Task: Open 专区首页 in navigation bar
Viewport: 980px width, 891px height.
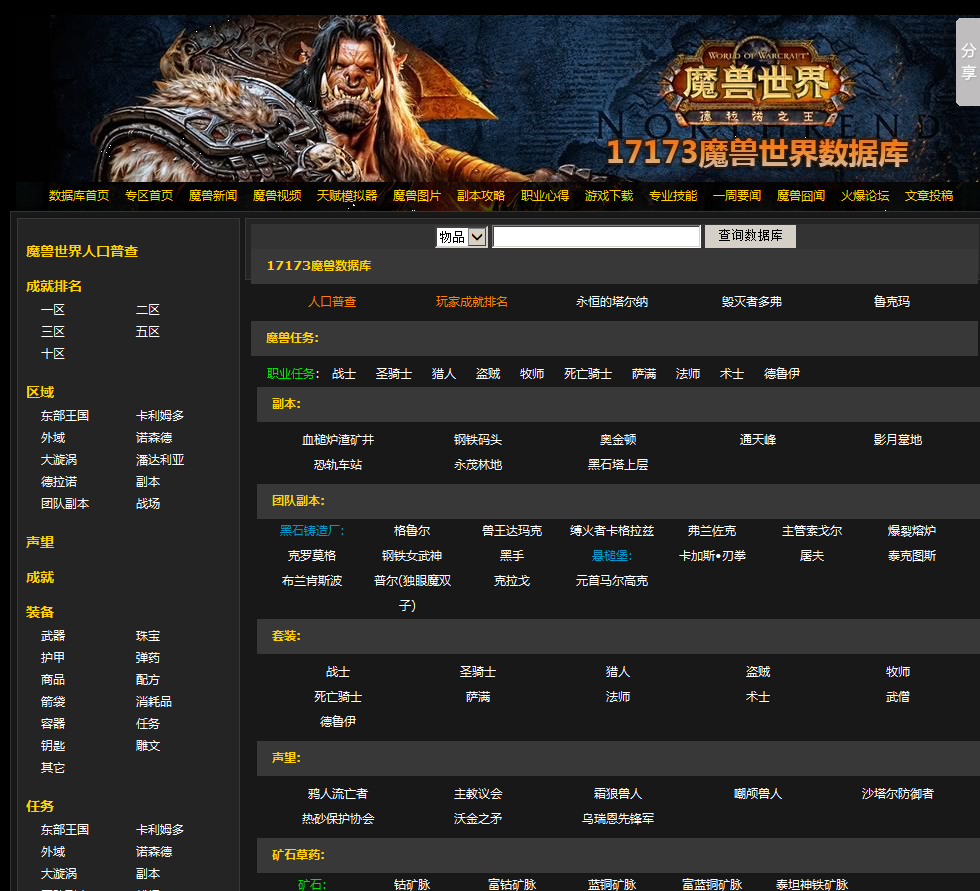Action: click(149, 196)
